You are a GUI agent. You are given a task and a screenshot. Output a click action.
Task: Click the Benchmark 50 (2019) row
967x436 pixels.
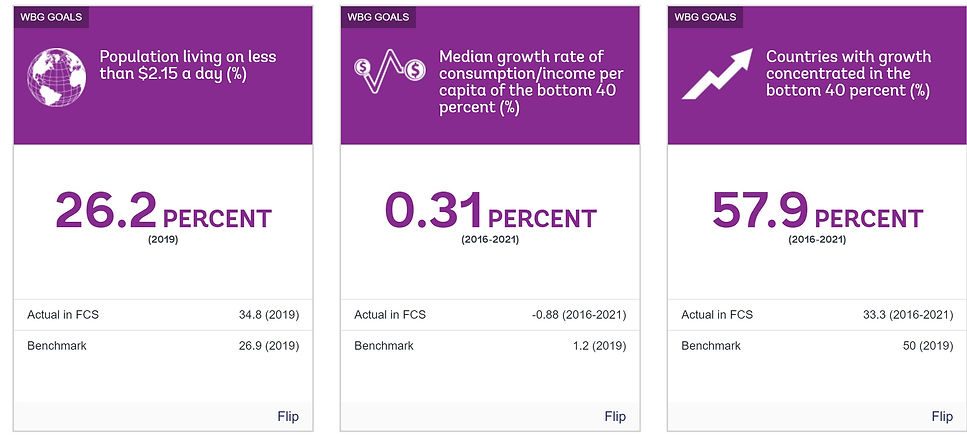[817, 346]
